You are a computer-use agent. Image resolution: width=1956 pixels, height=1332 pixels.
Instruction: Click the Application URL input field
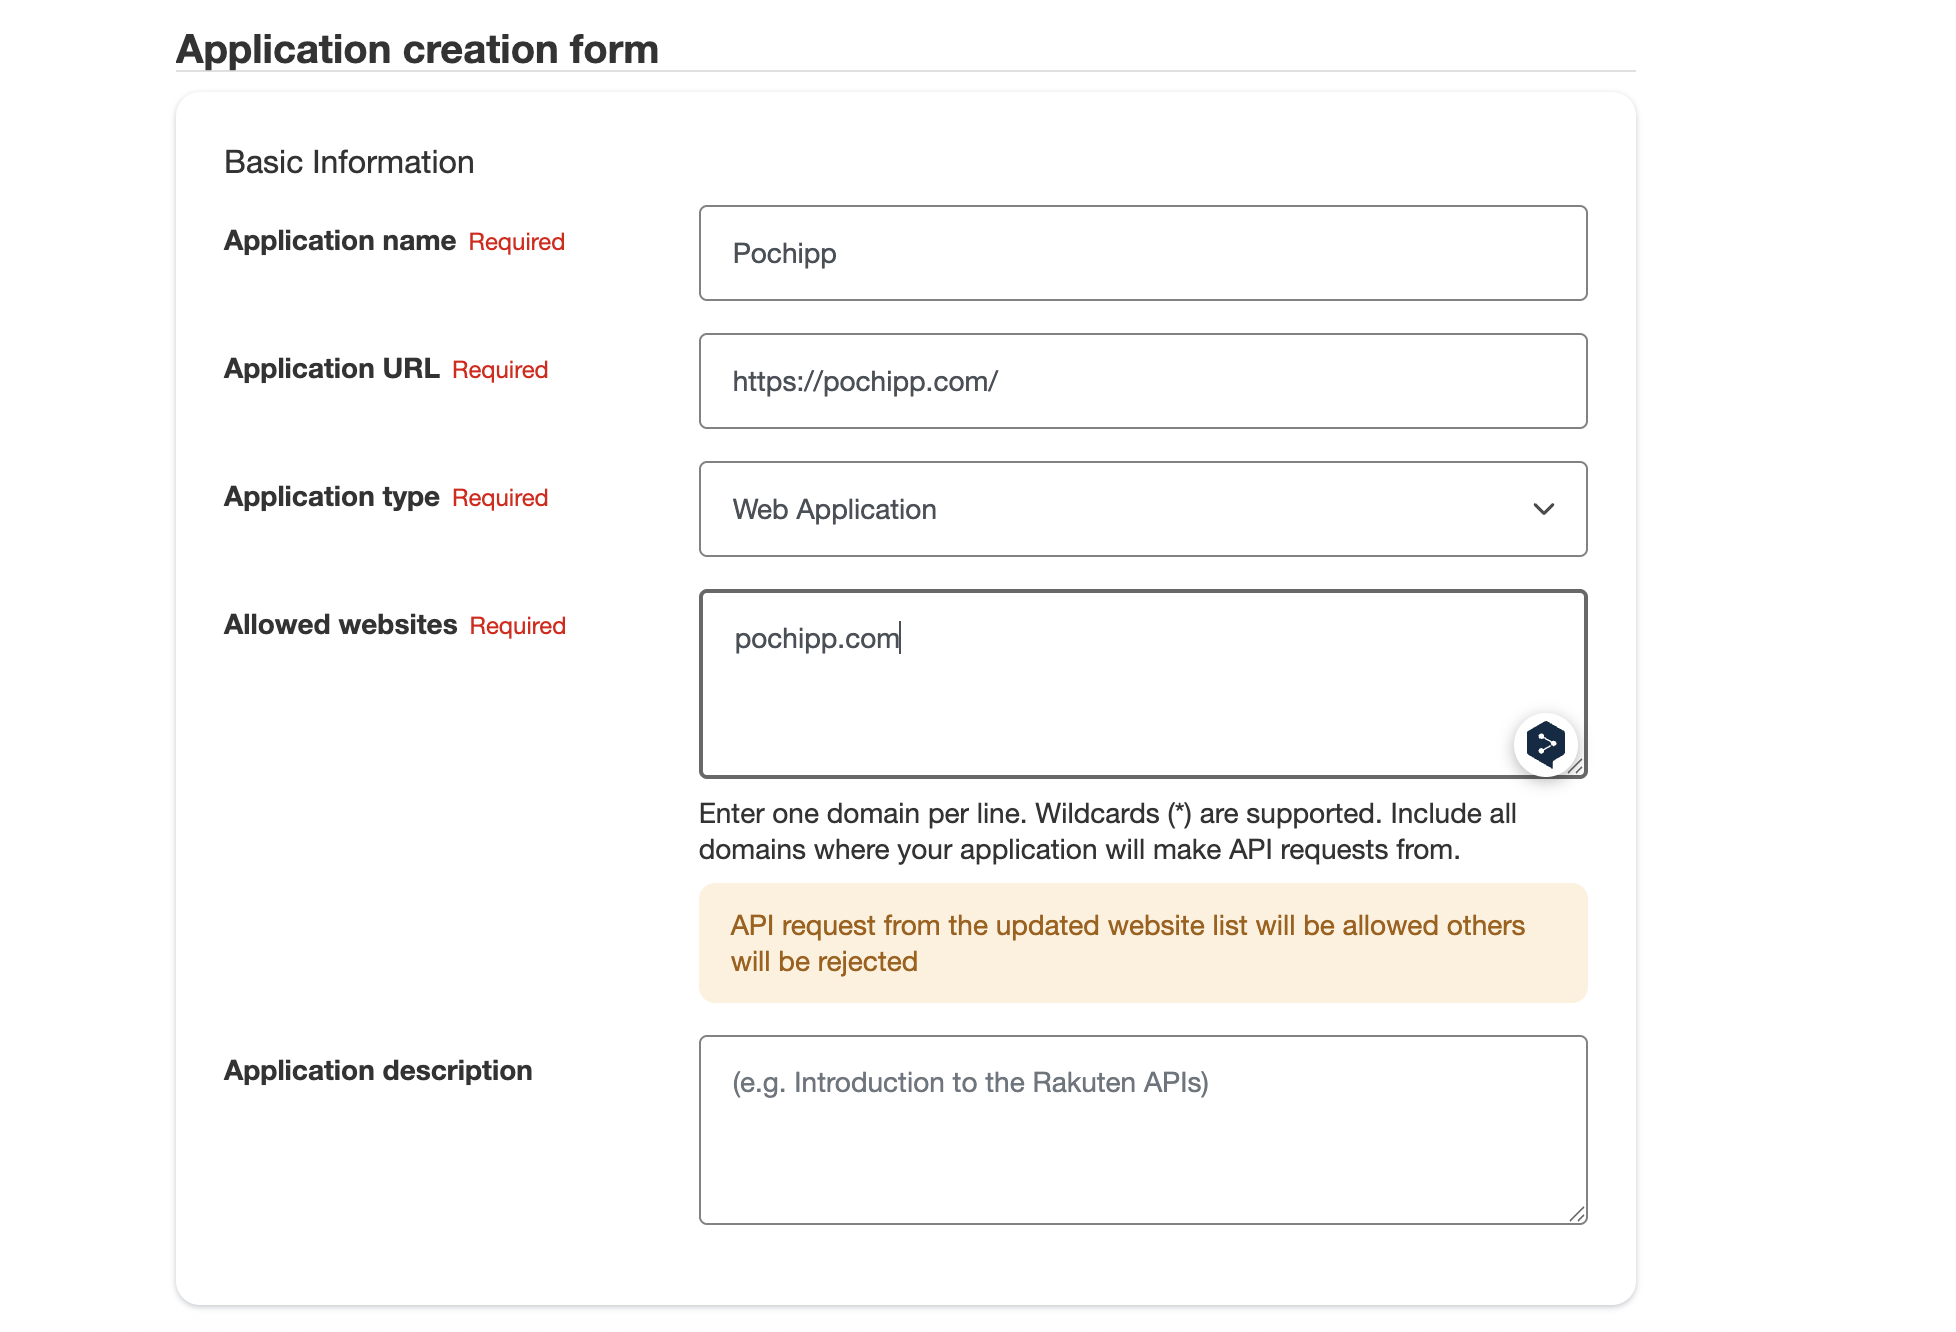(x=1141, y=381)
